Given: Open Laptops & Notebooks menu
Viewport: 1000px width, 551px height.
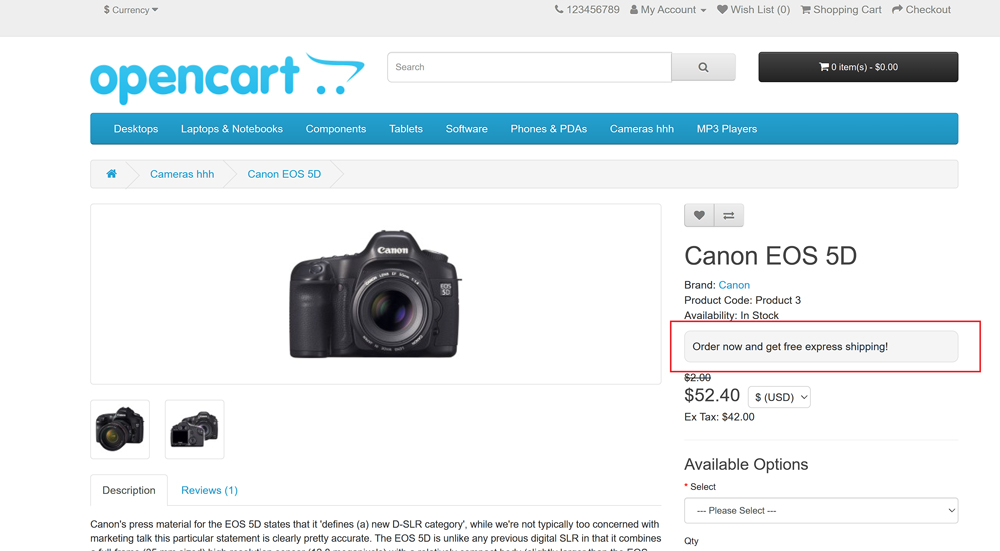Looking at the screenshot, I should (232, 129).
